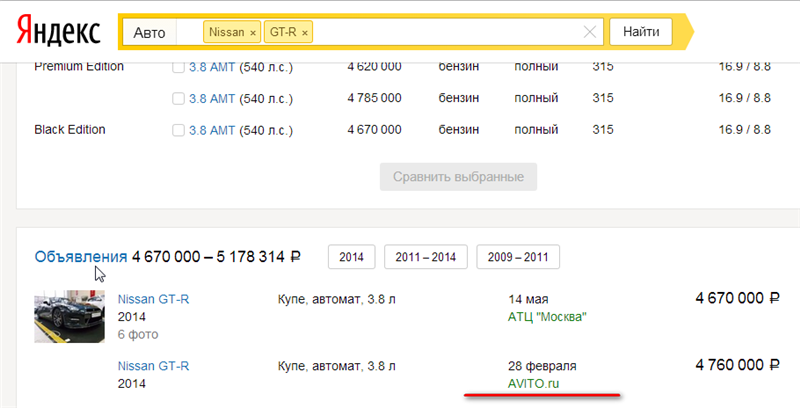Click the Сравнить выбранные button
800x408 pixels.
point(458,177)
